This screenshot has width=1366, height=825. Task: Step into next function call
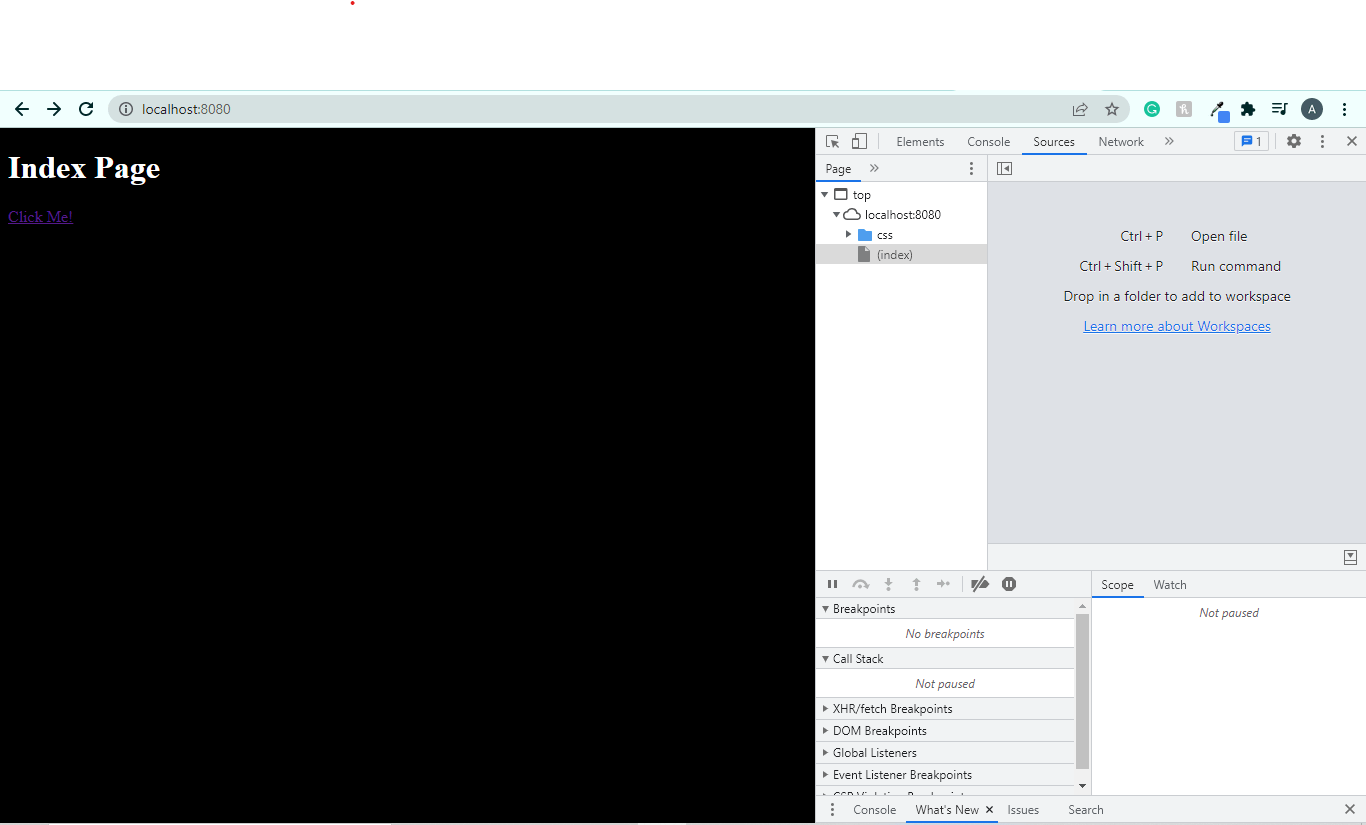(x=888, y=584)
